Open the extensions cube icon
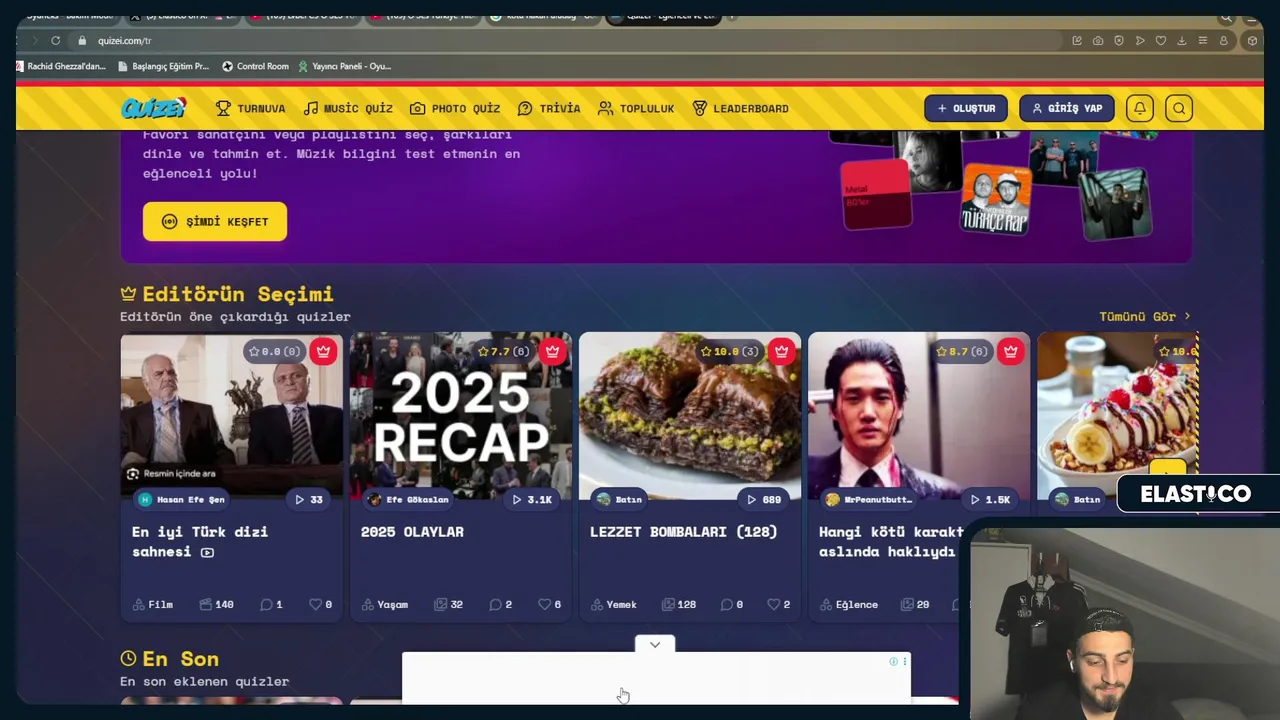The height and width of the screenshot is (720, 1280). (x=1252, y=40)
